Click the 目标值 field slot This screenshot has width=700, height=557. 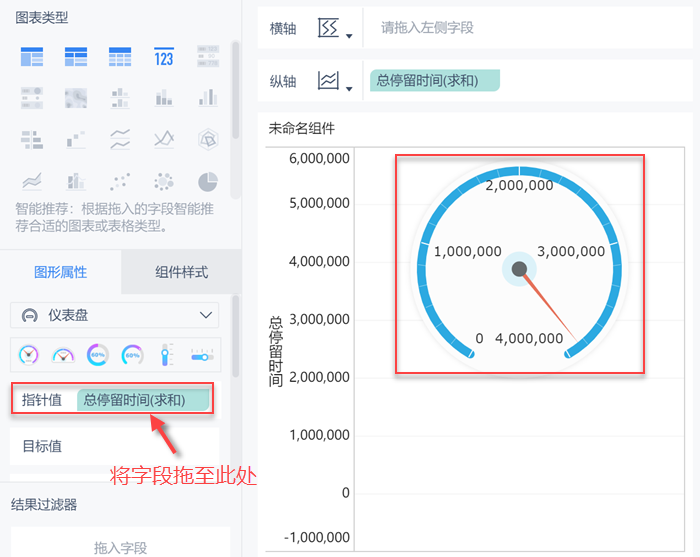(x=115, y=446)
